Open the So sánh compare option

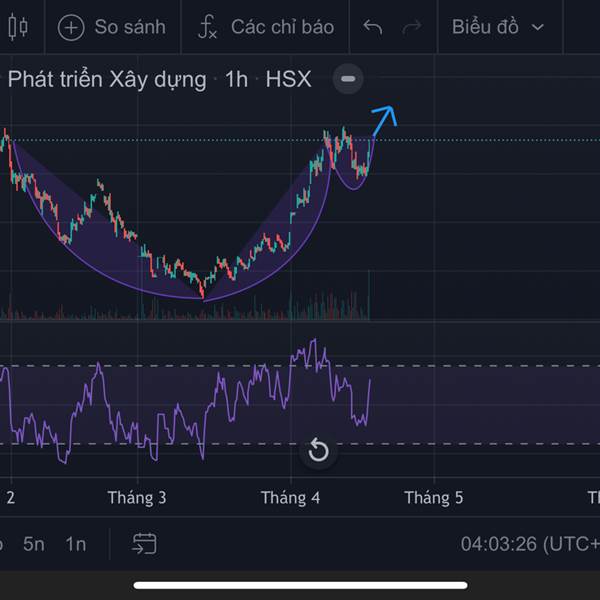coord(130,27)
